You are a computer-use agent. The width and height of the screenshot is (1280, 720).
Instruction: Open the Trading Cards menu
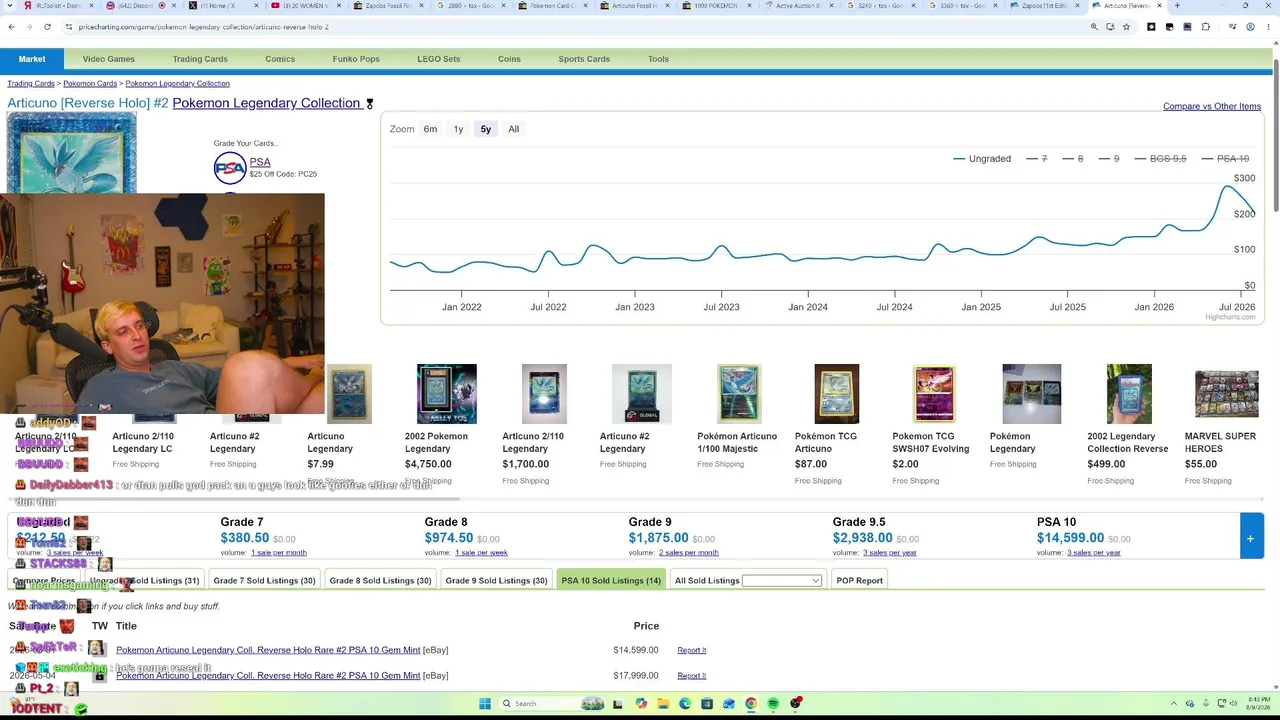(x=200, y=59)
